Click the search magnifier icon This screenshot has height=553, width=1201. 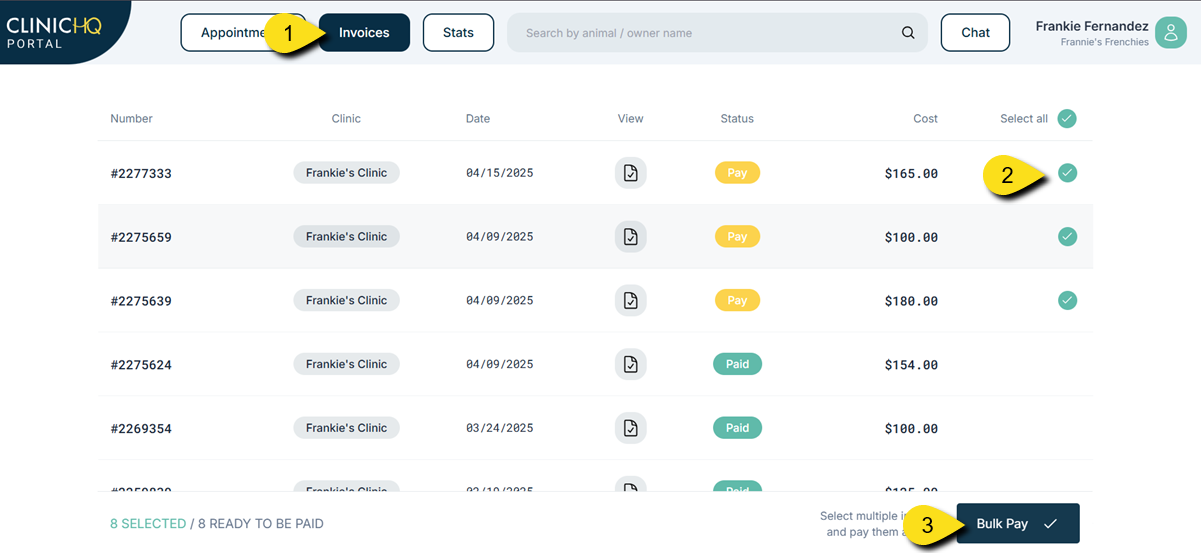pos(908,33)
